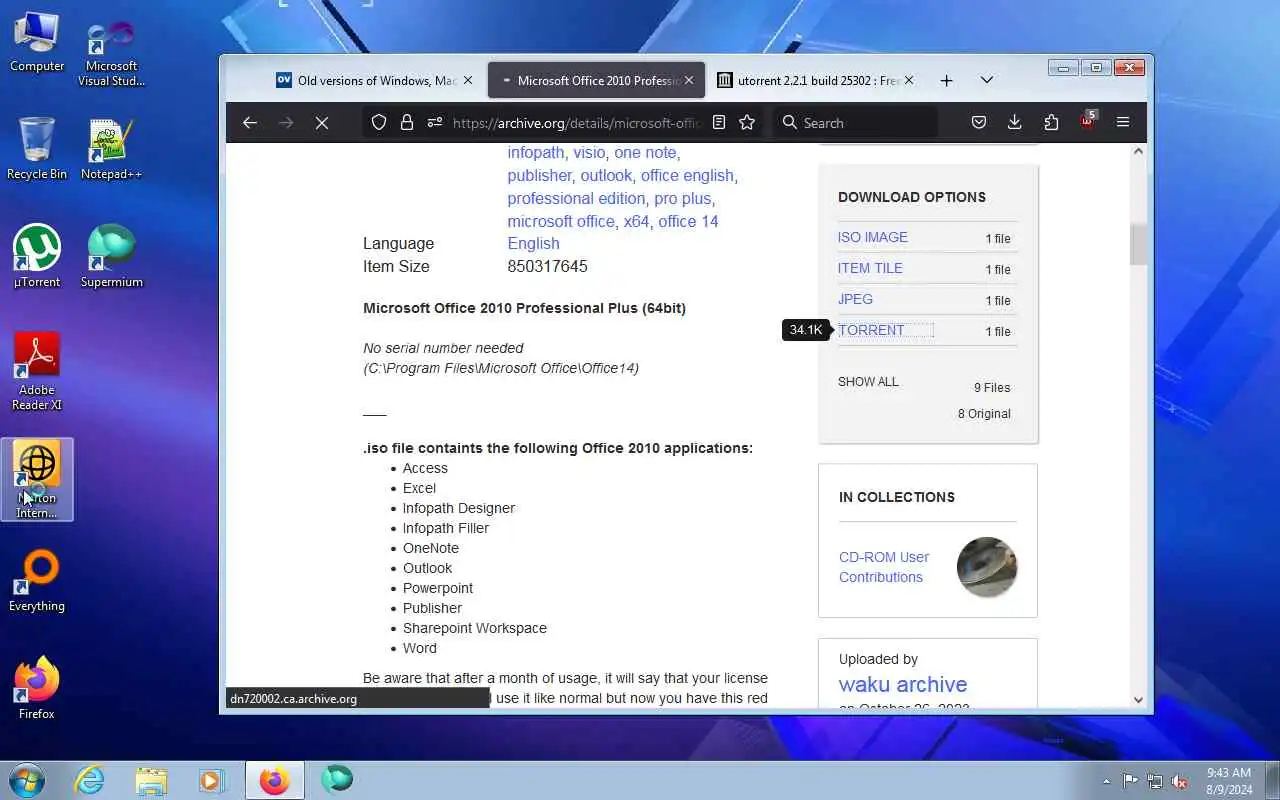1280x800 pixels.
Task: Click the uBlock extension icon with badge
Action: (1088, 122)
